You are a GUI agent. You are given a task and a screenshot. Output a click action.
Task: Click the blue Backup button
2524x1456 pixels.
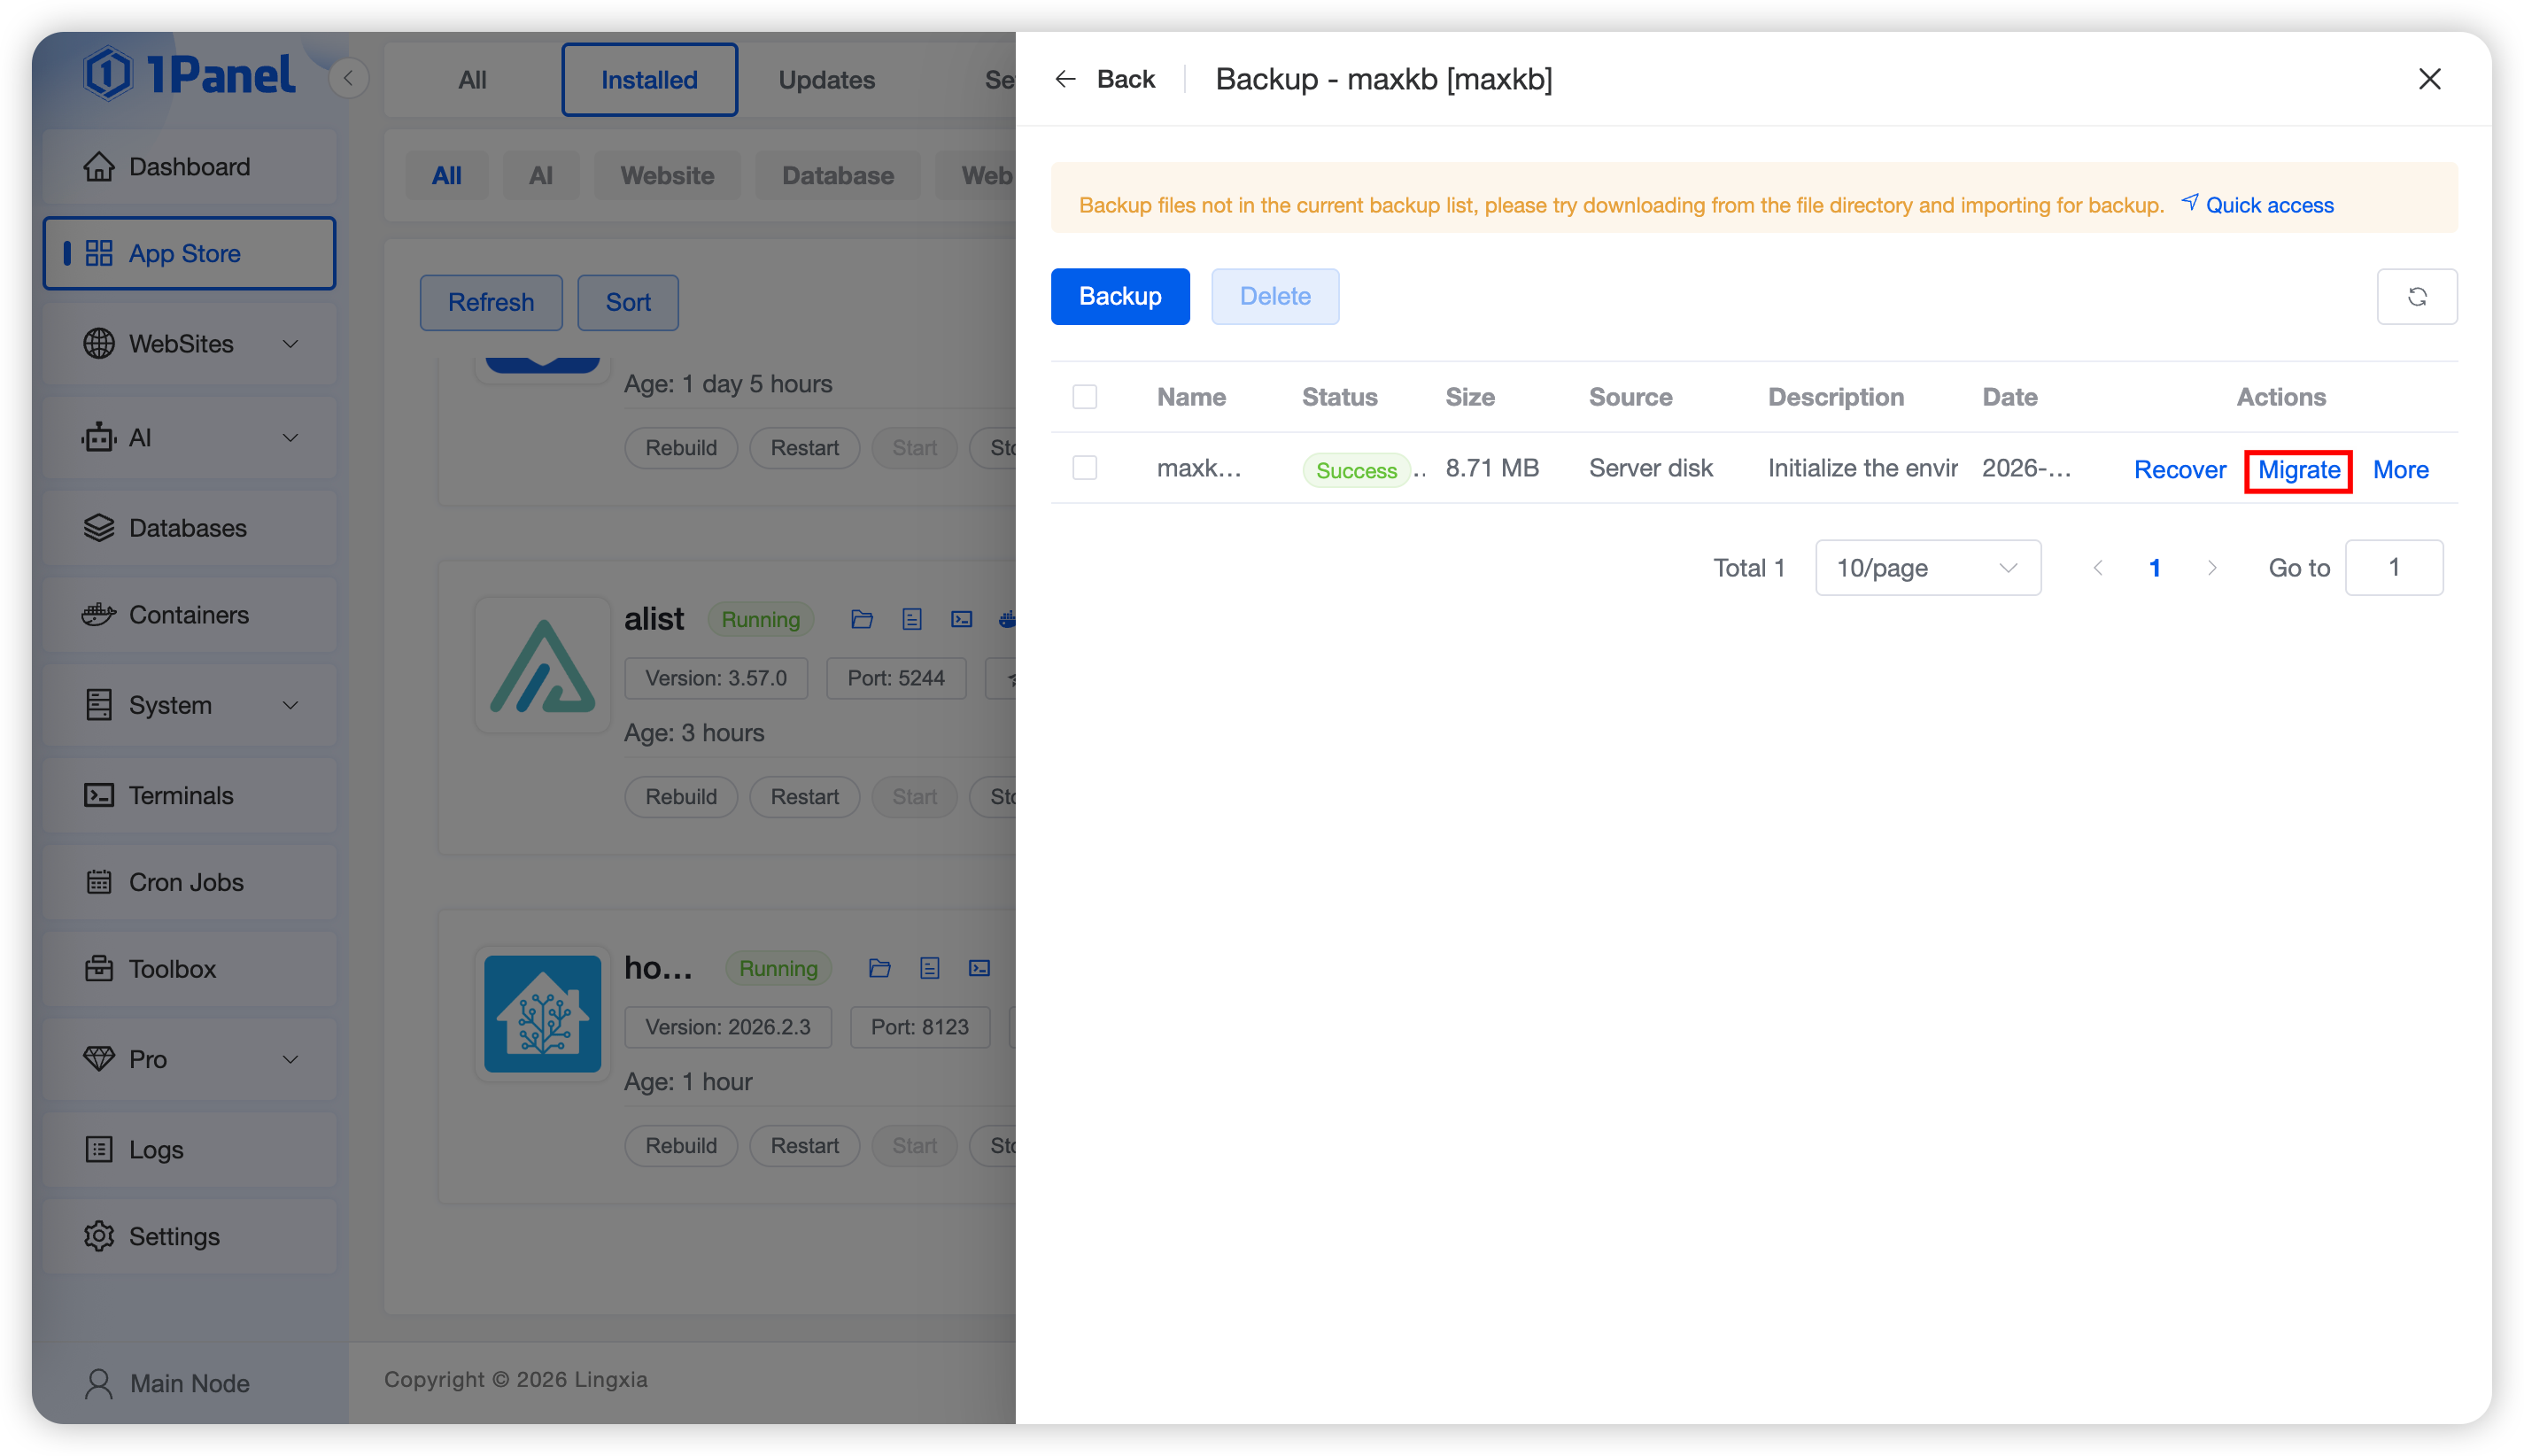point(1119,296)
